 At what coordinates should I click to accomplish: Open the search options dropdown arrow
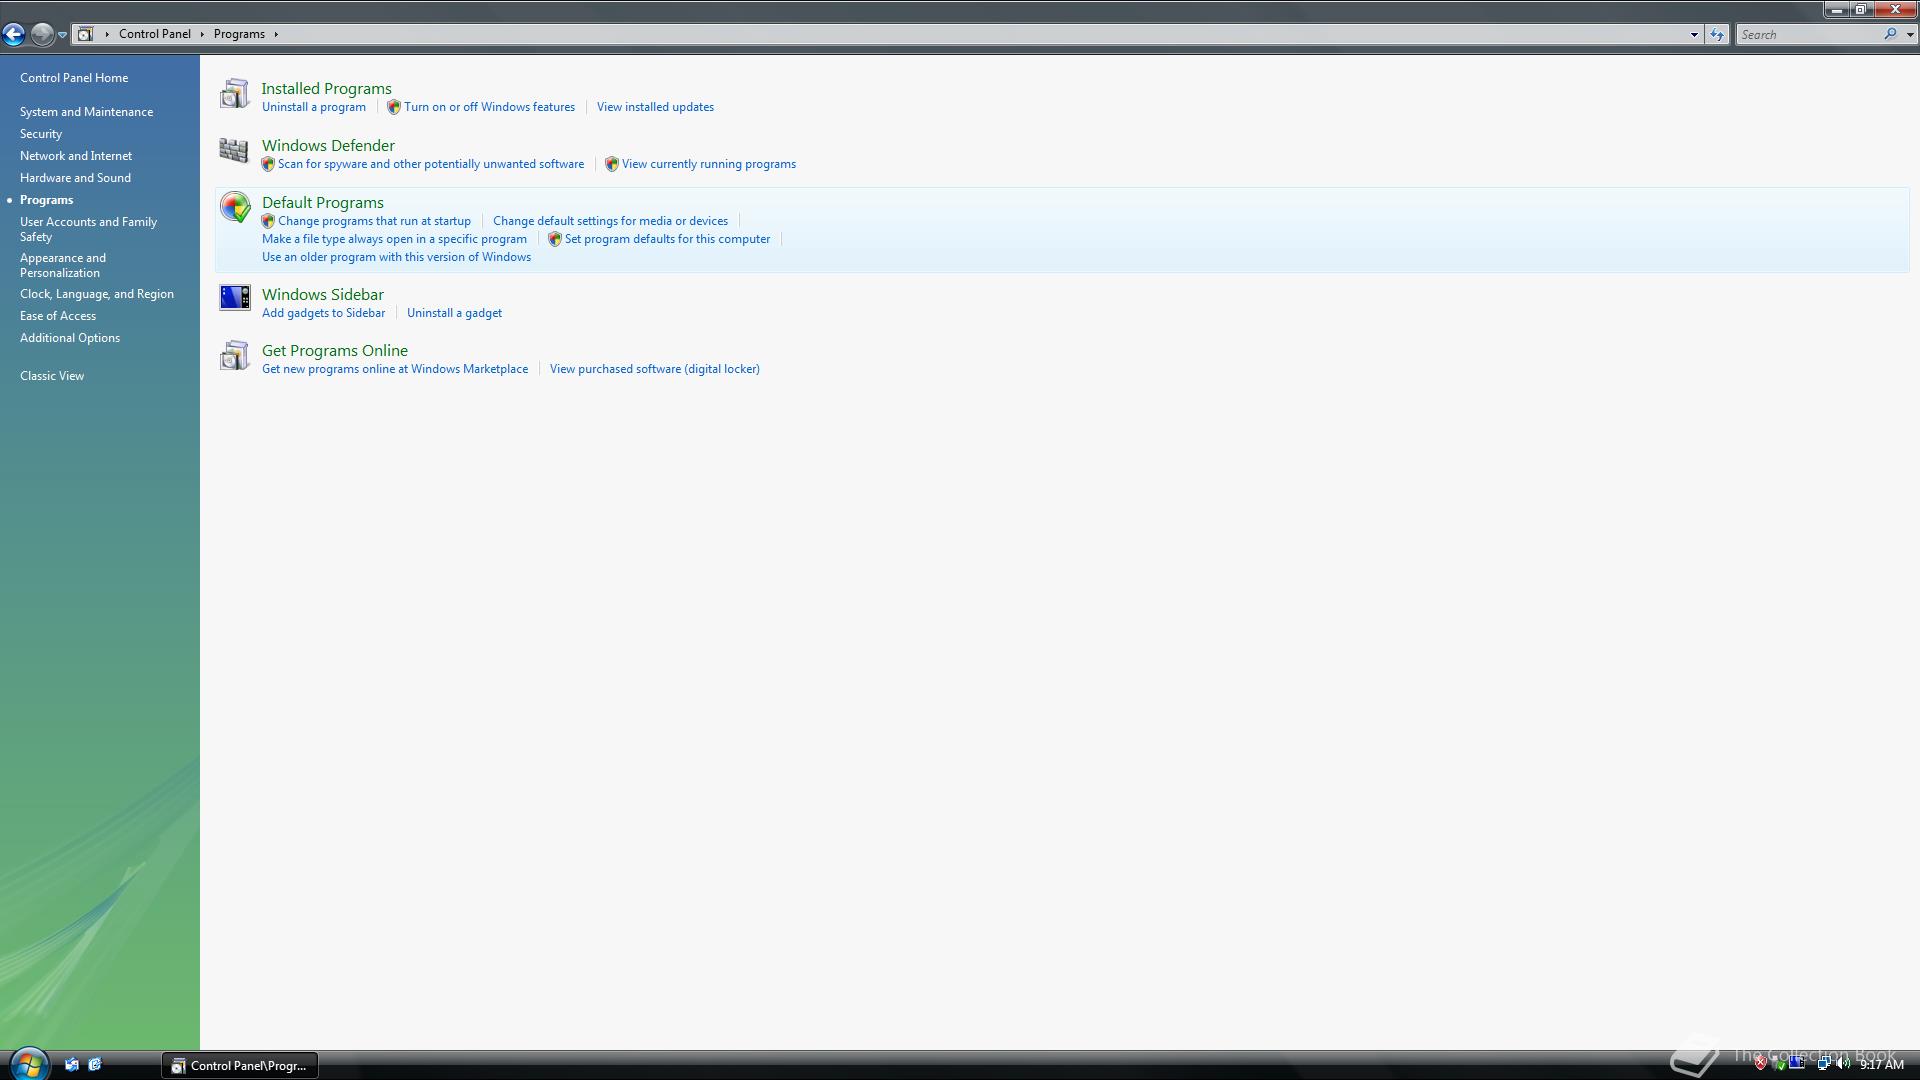pos(1910,35)
